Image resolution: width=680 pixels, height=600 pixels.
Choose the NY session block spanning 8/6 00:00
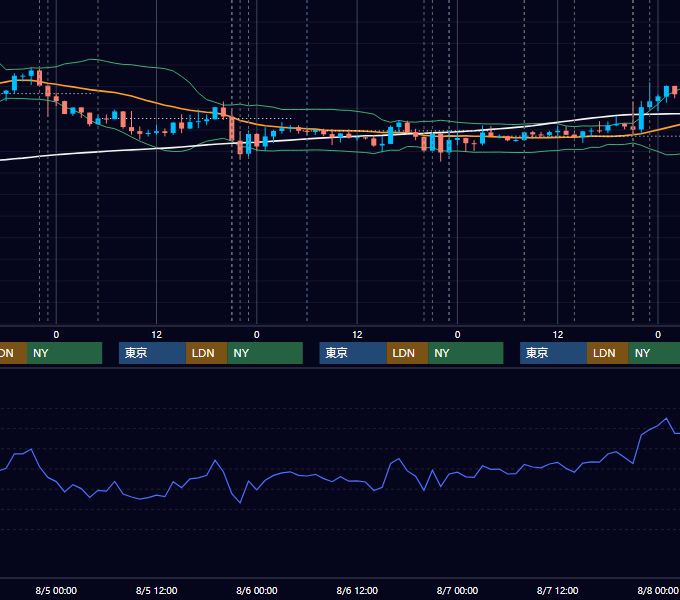tap(265, 353)
